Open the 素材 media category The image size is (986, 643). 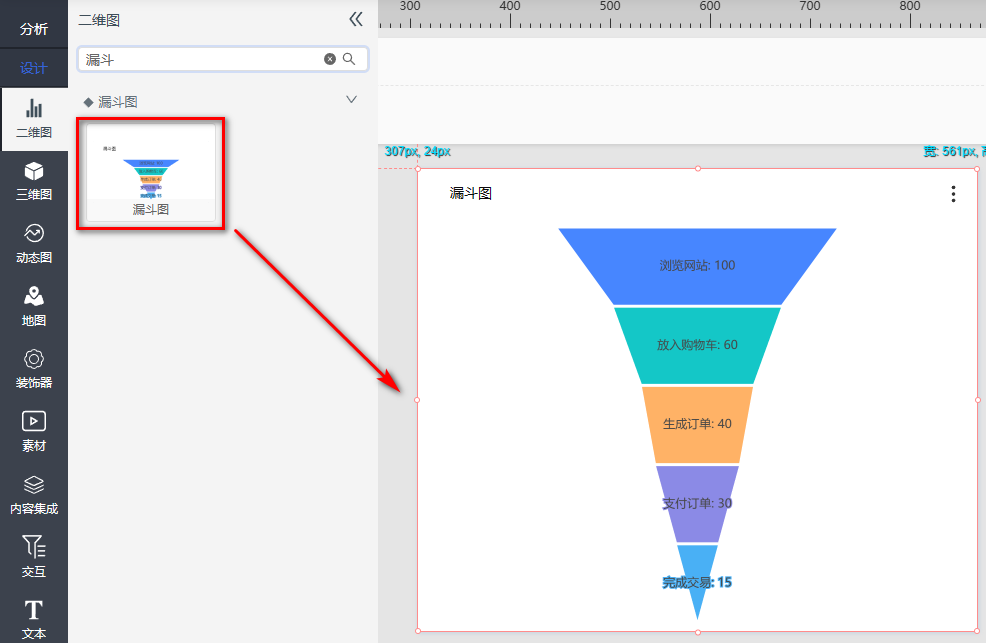point(34,432)
